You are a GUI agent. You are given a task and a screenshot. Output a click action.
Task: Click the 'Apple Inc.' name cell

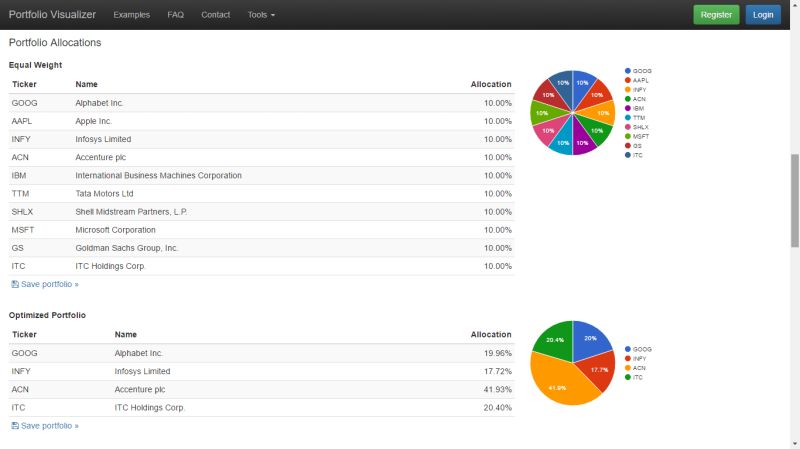tap(93, 121)
